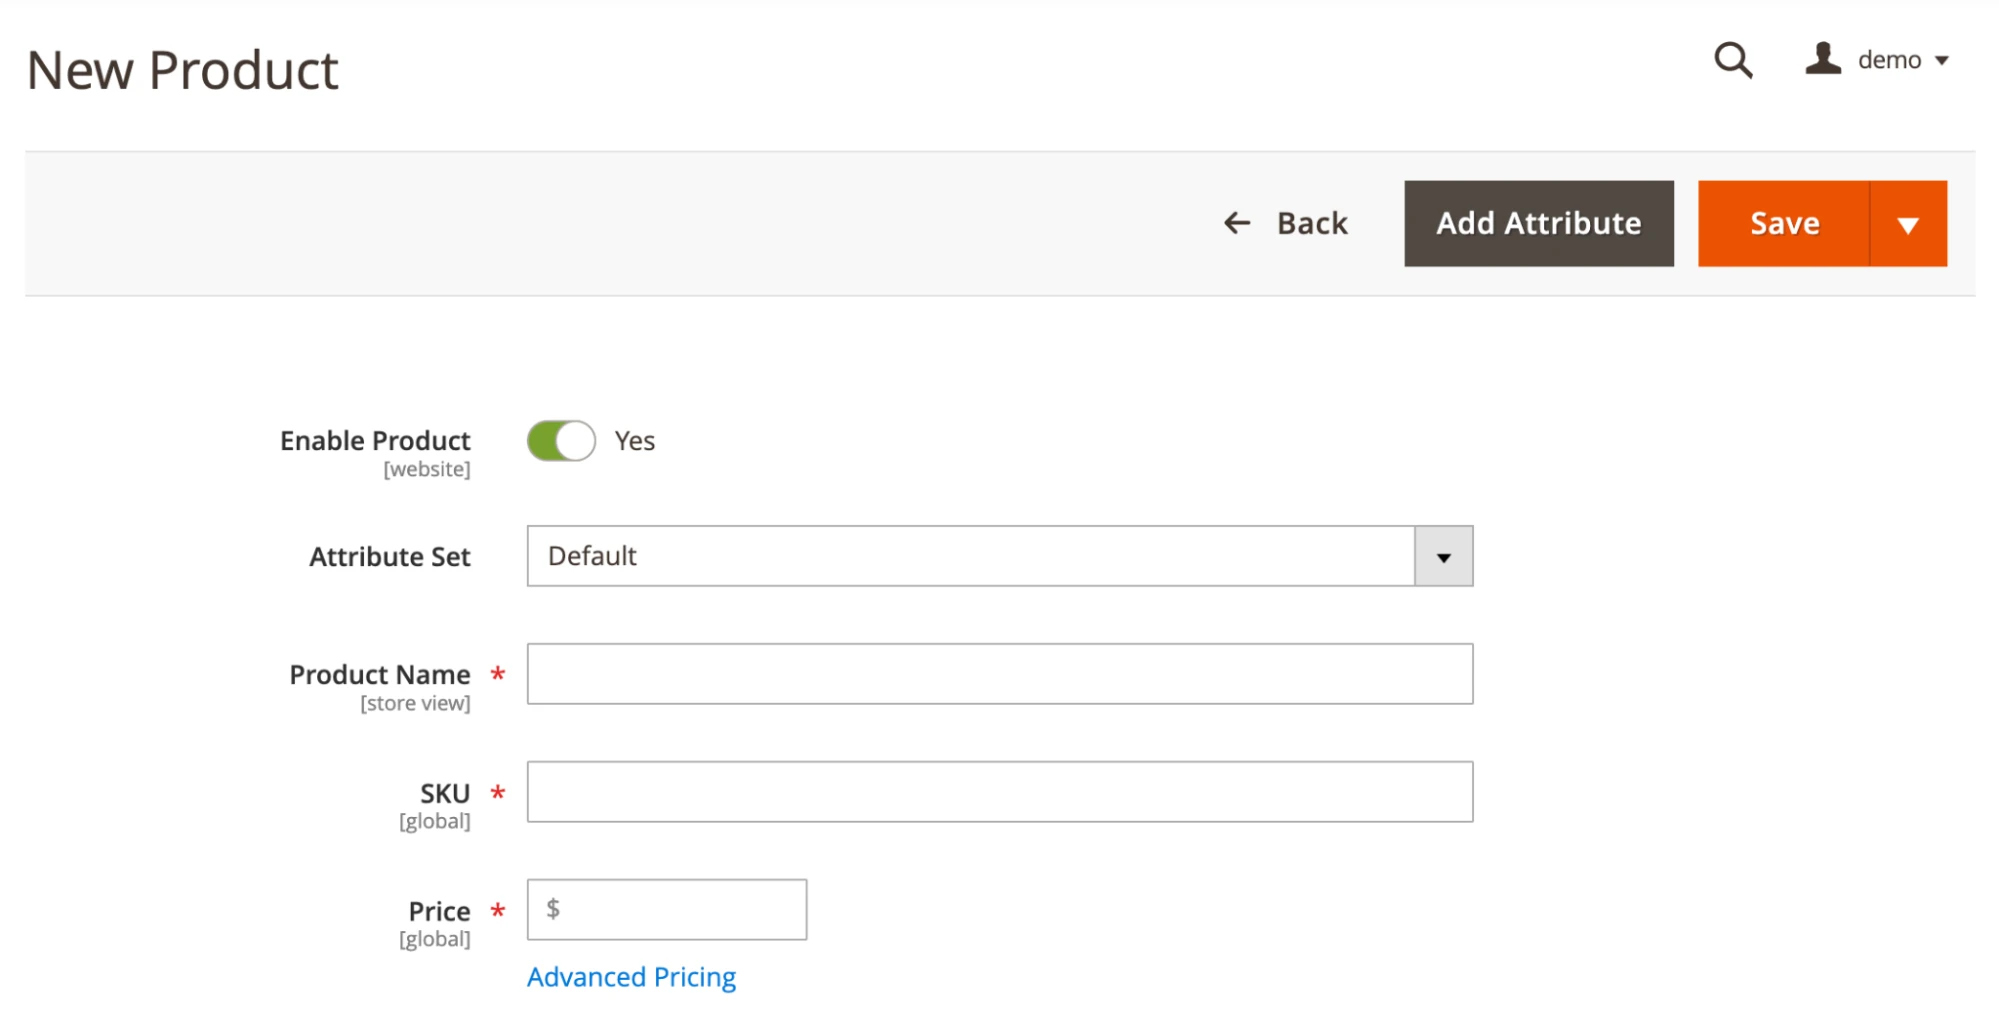Screen dimensions: 1999x1028
Task: Expand the Attribute Set dropdown arrow
Action: pos(1443,557)
